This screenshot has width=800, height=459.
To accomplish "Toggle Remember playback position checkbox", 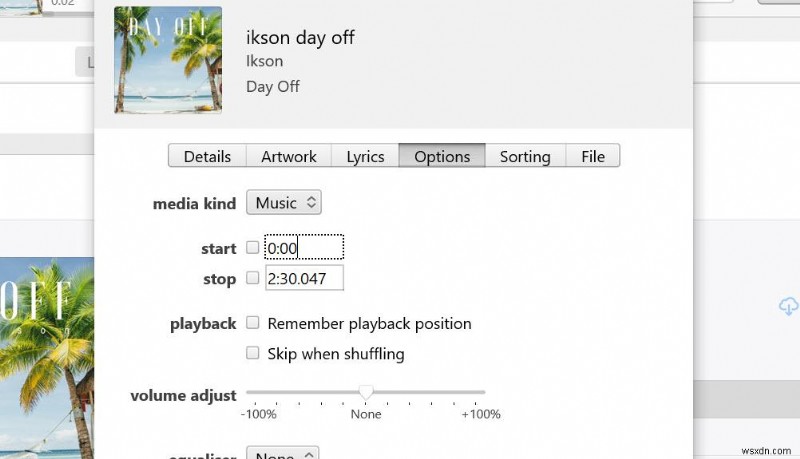I will coord(253,323).
